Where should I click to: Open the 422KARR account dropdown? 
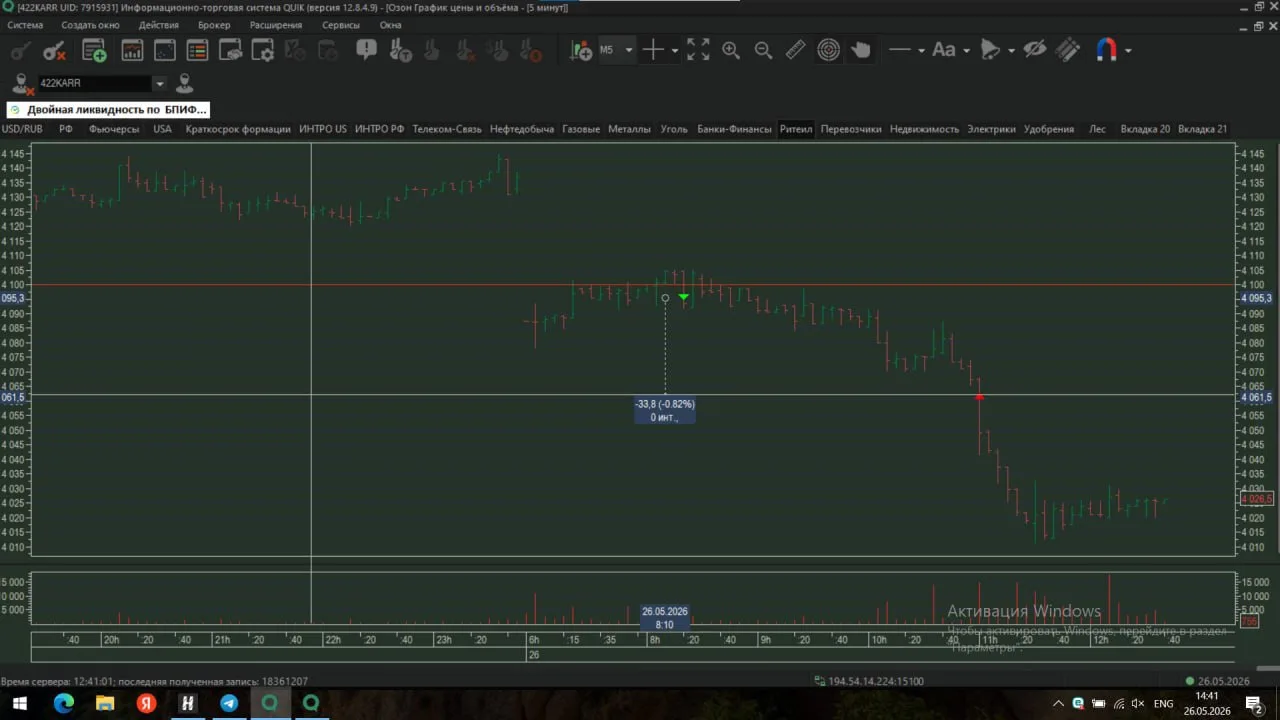pos(159,83)
